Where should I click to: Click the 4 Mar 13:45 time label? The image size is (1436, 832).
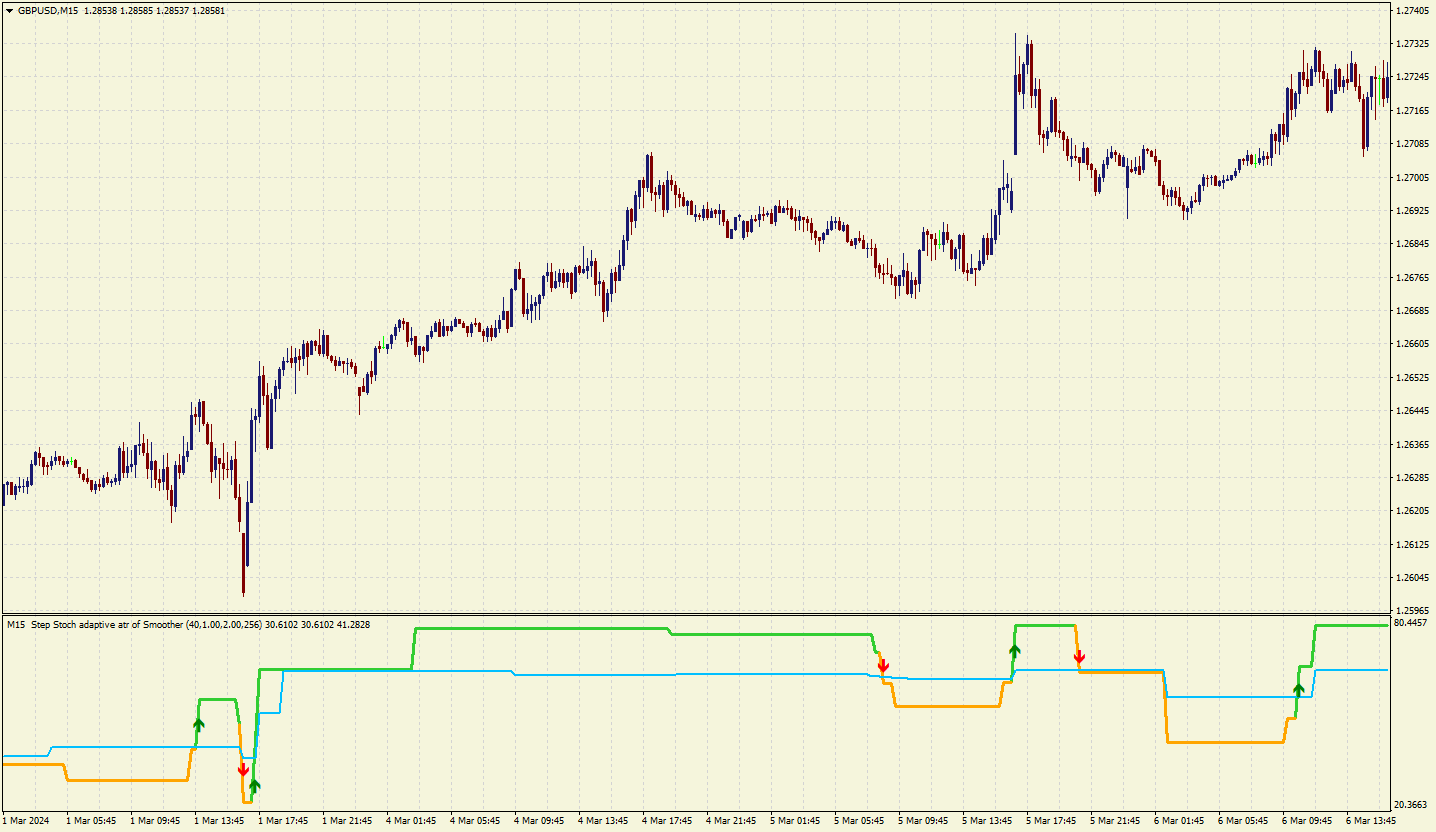(602, 821)
